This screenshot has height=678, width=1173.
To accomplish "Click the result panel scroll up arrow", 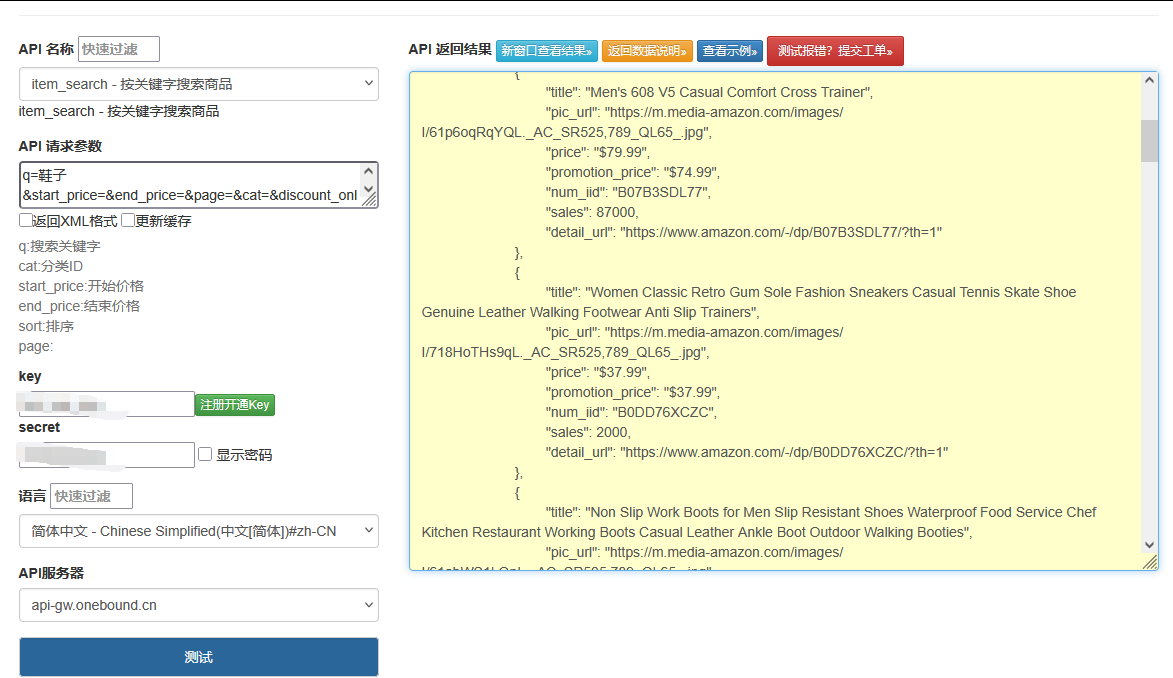I will coord(1150,80).
